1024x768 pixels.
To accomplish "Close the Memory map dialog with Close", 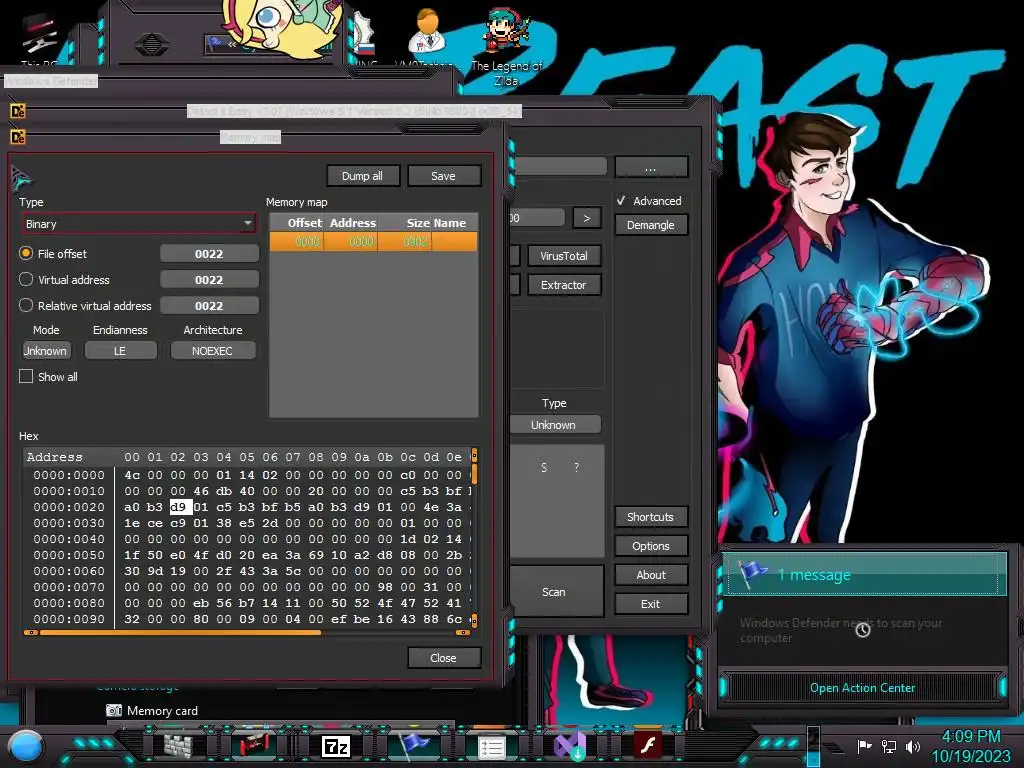I will point(443,658).
